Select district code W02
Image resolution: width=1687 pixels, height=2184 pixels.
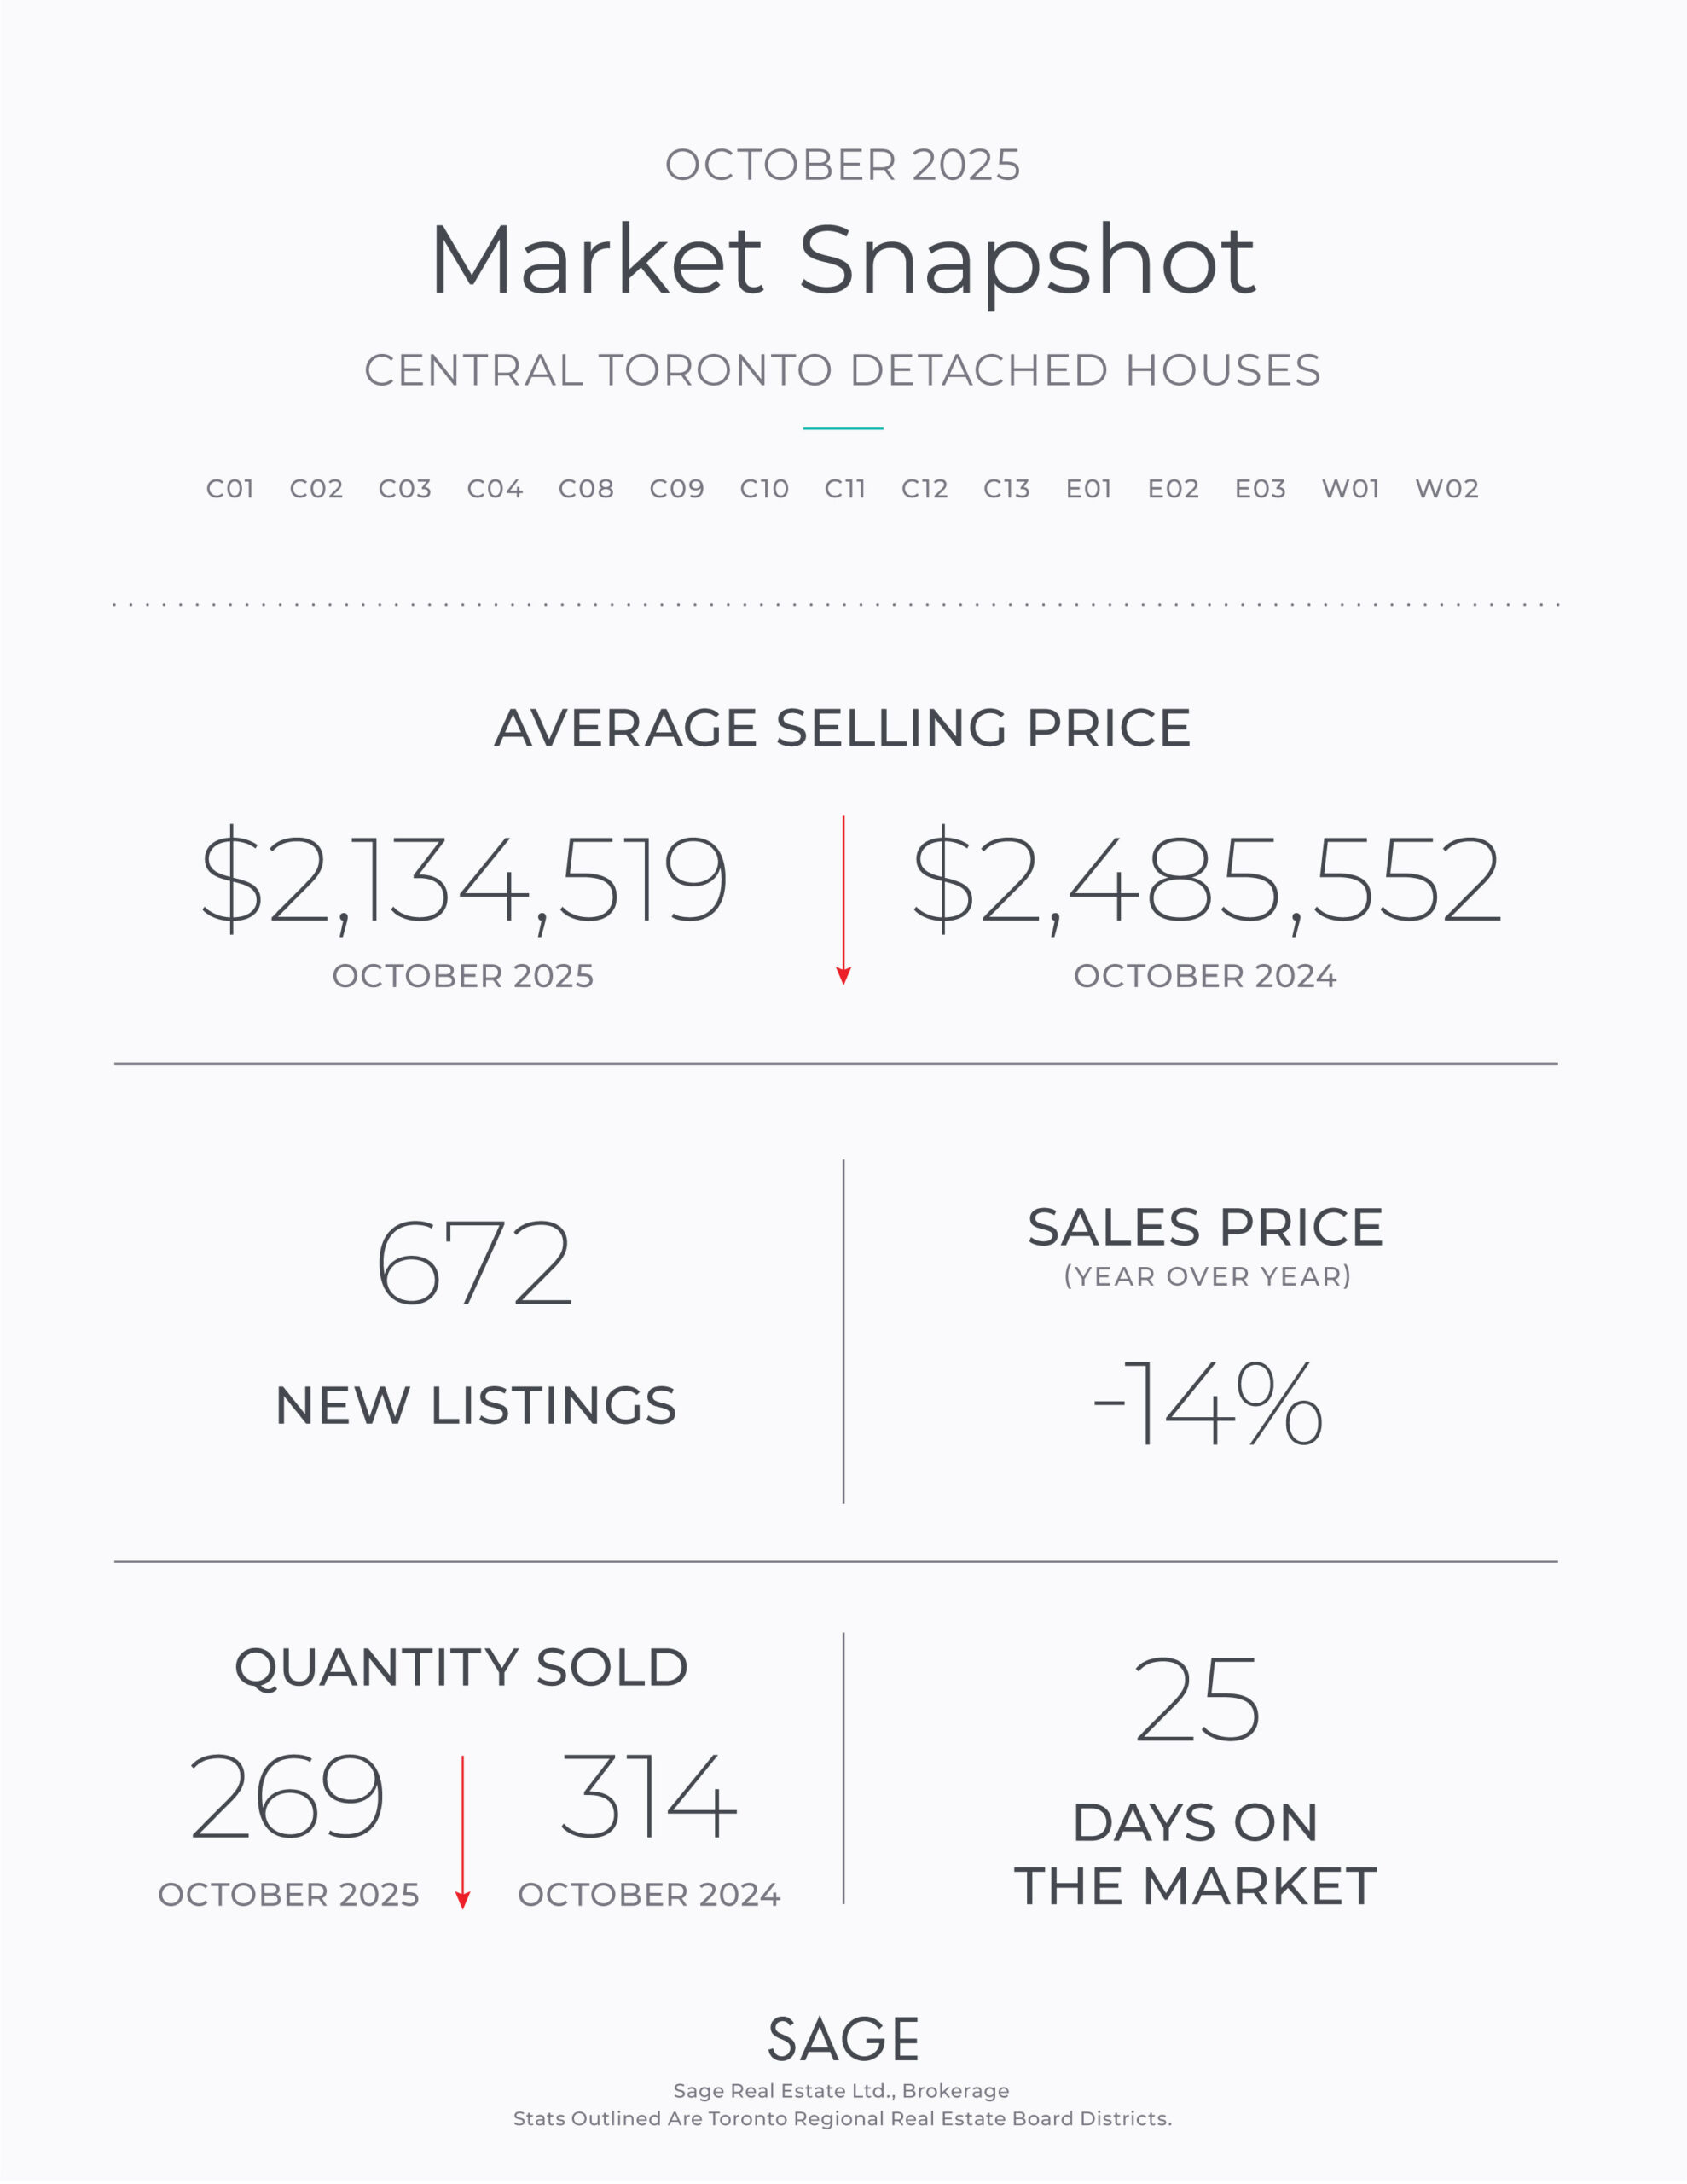[1446, 489]
